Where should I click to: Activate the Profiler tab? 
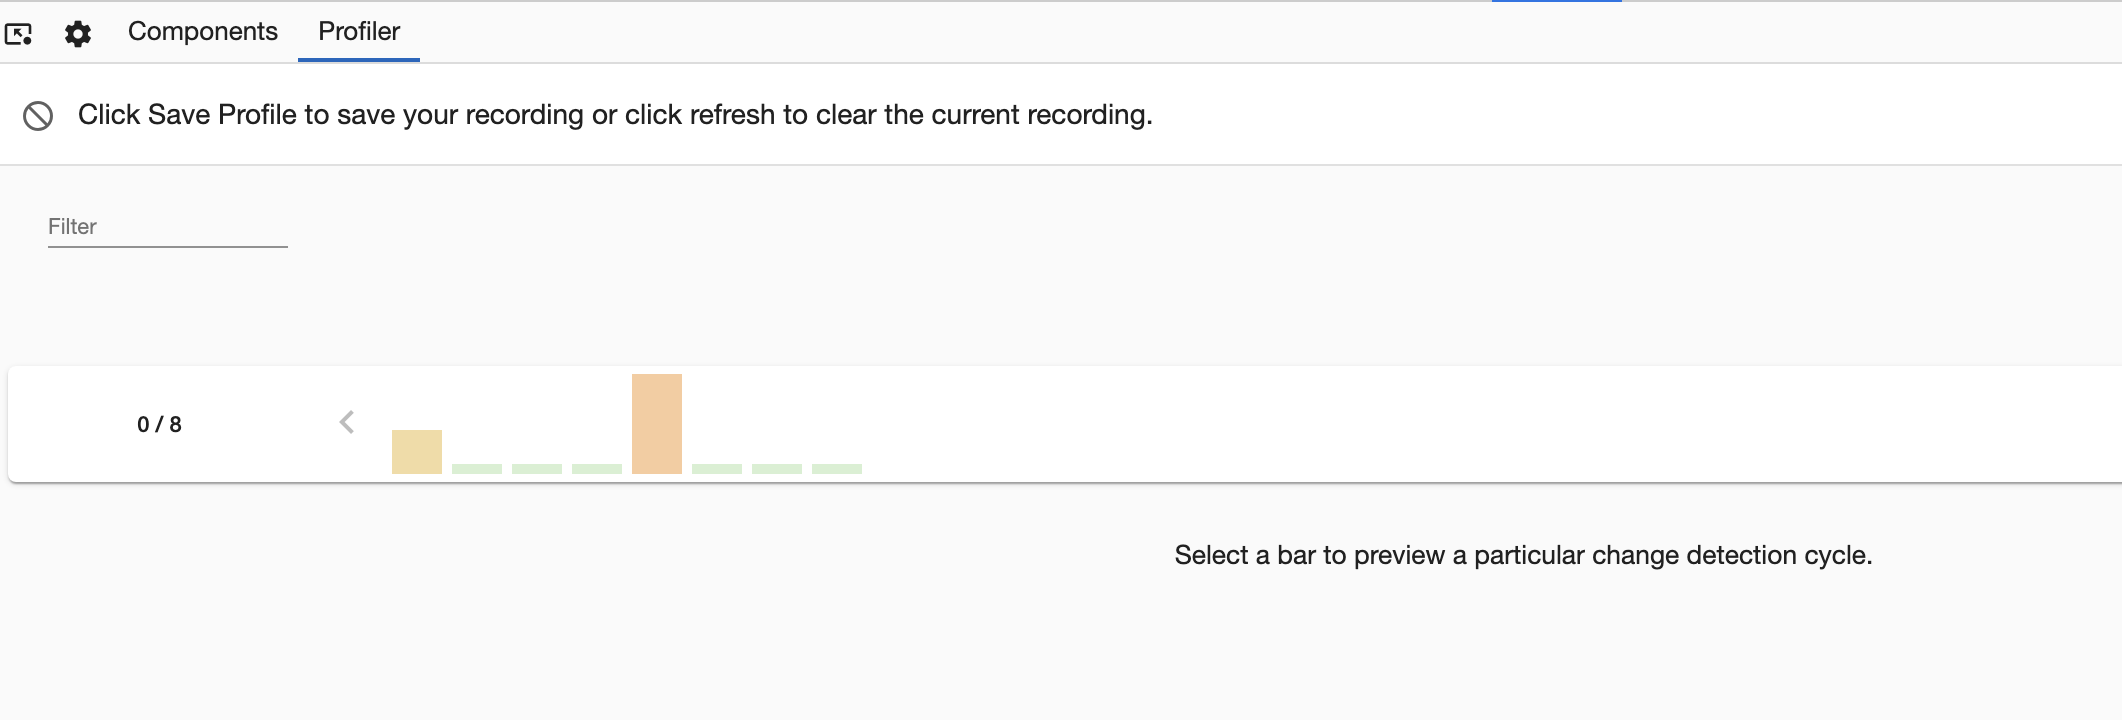pos(357,31)
